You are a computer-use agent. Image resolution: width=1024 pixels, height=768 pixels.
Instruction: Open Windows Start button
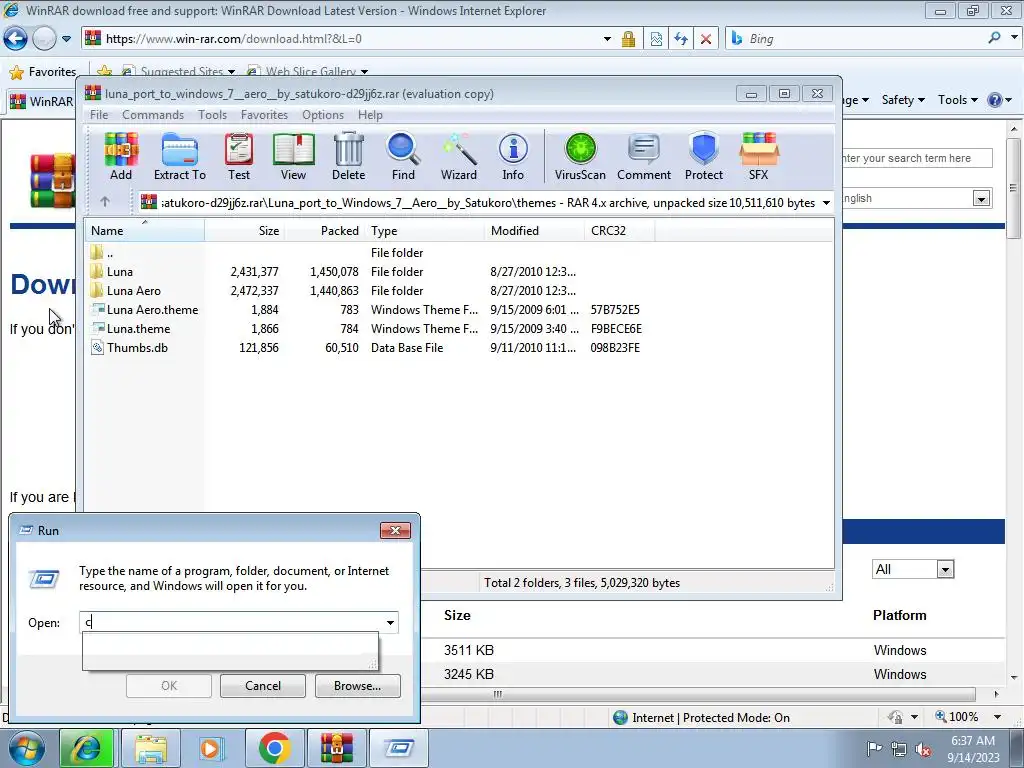point(26,748)
